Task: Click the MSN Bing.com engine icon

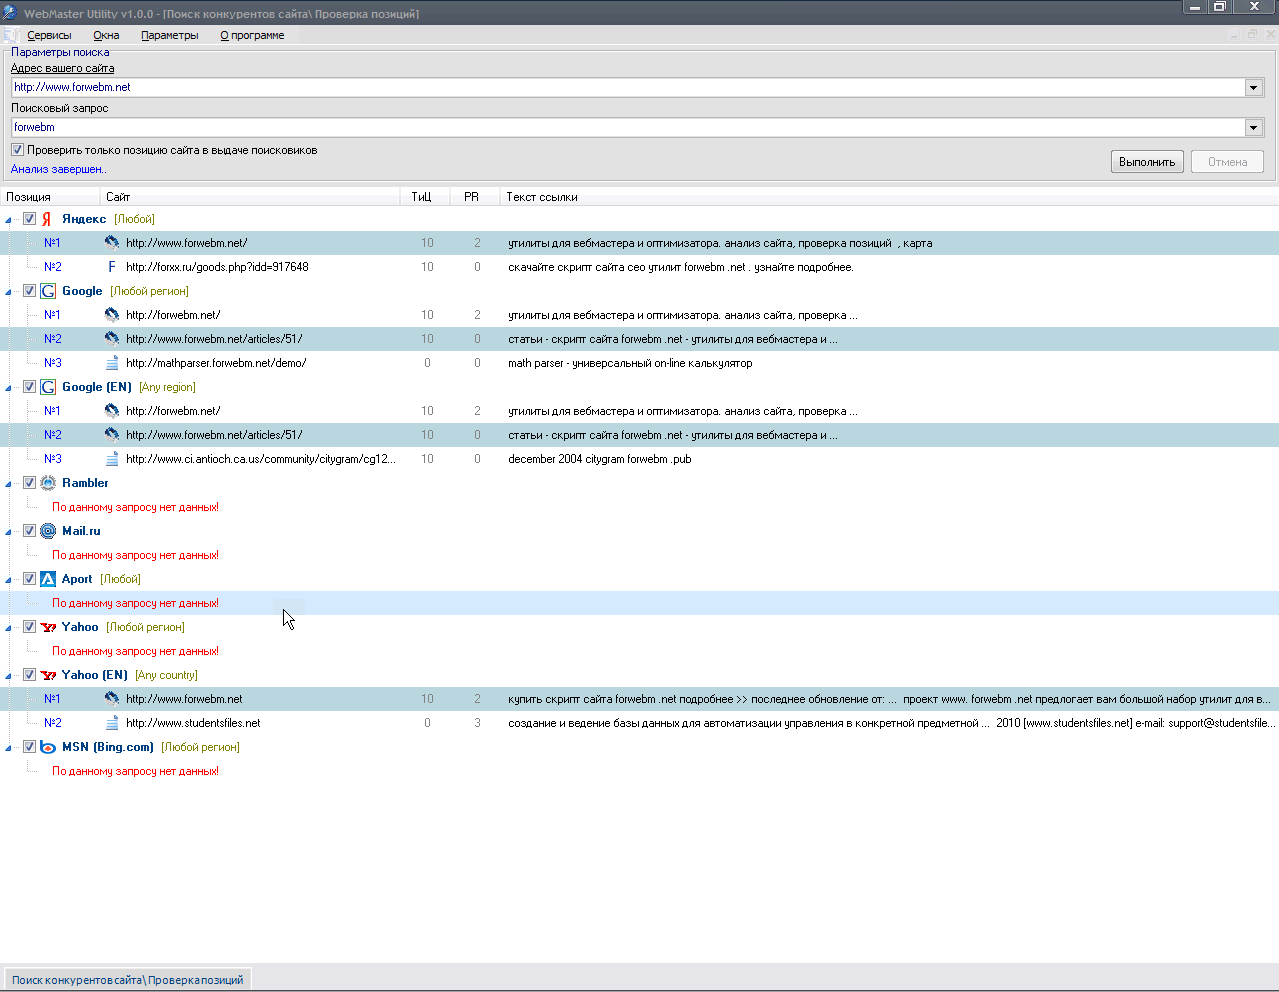Action: click(48, 747)
